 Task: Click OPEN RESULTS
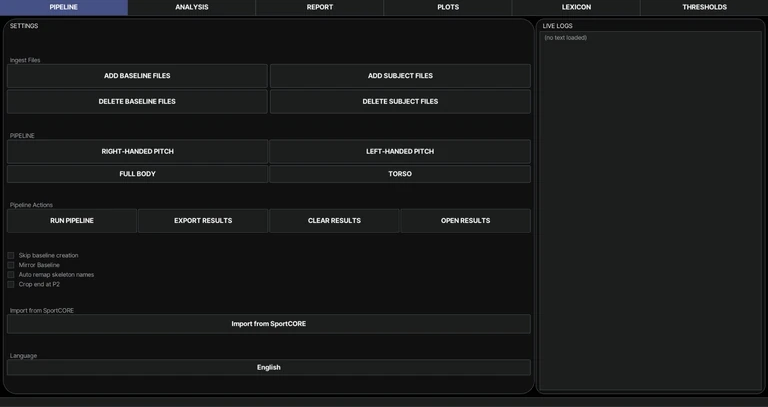pos(465,221)
